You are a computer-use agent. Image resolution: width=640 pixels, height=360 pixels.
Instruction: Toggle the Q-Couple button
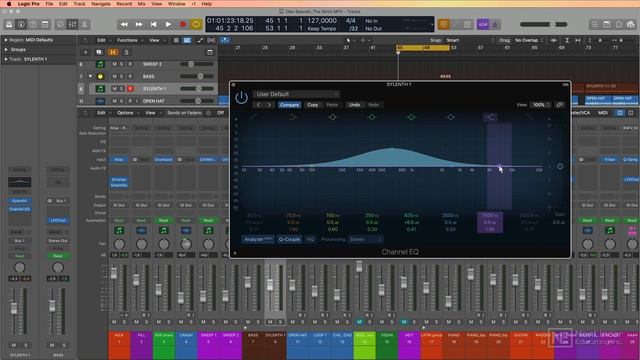click(289, 239)
